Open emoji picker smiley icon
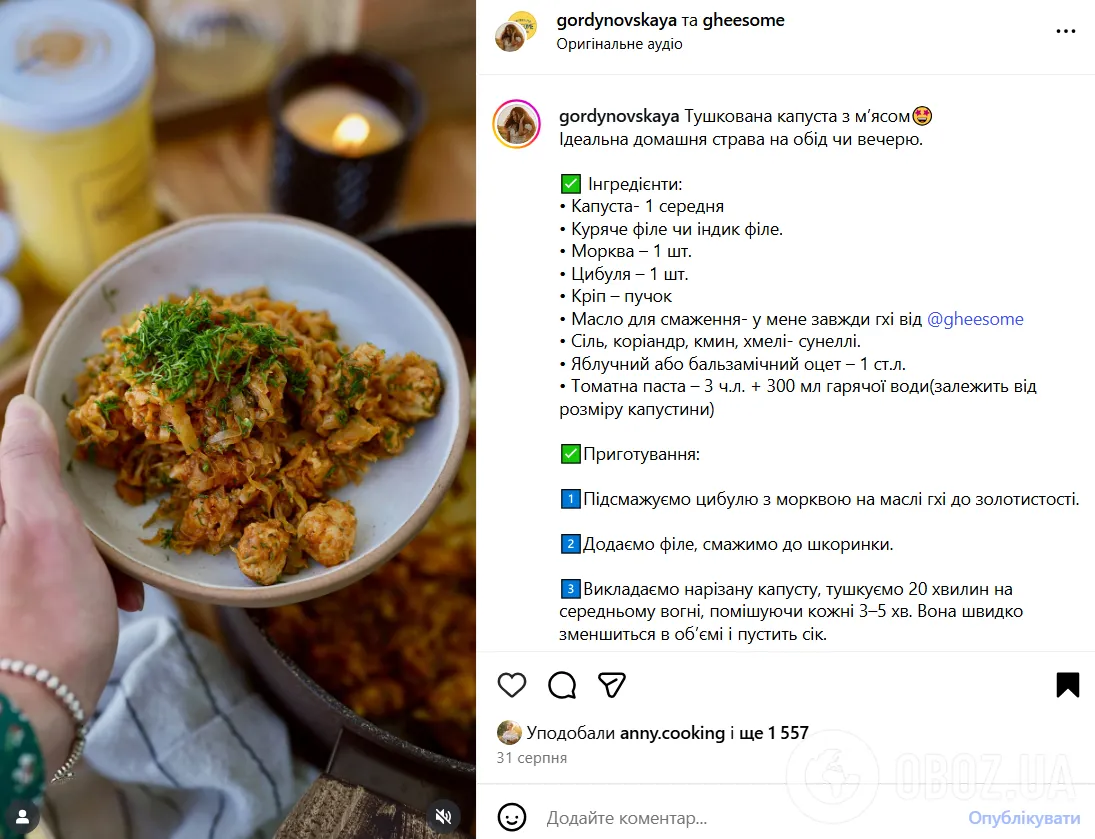Viewport: 1095px width, 839px height. [x=512, y=817]
